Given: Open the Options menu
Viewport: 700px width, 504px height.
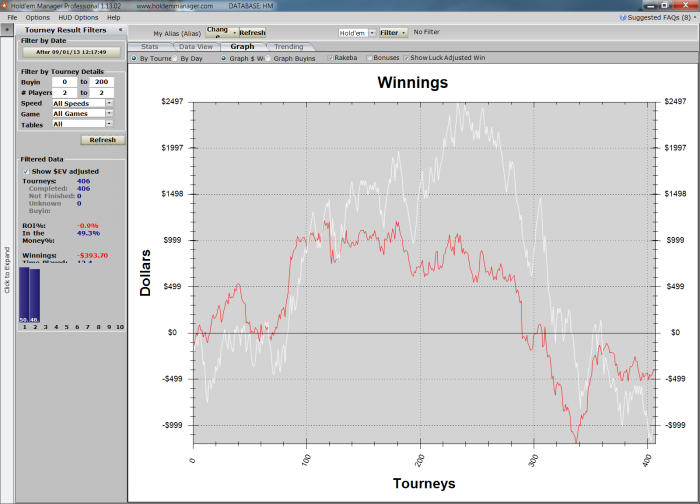Looking at the screenshot, I should (38, 17).
